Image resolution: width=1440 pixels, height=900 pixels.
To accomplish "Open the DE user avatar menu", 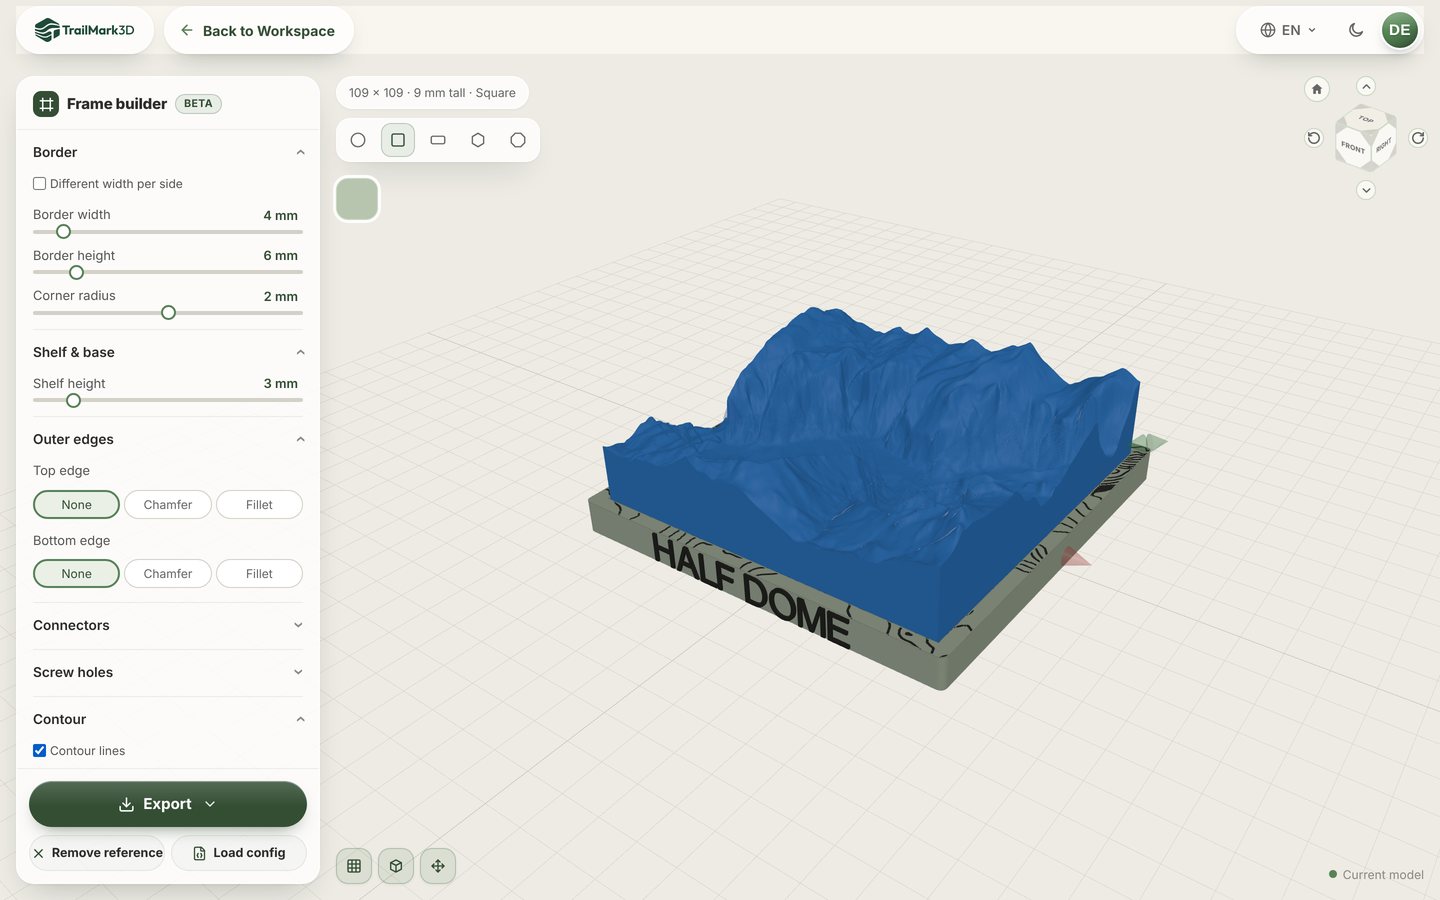I will (1400, 30).
